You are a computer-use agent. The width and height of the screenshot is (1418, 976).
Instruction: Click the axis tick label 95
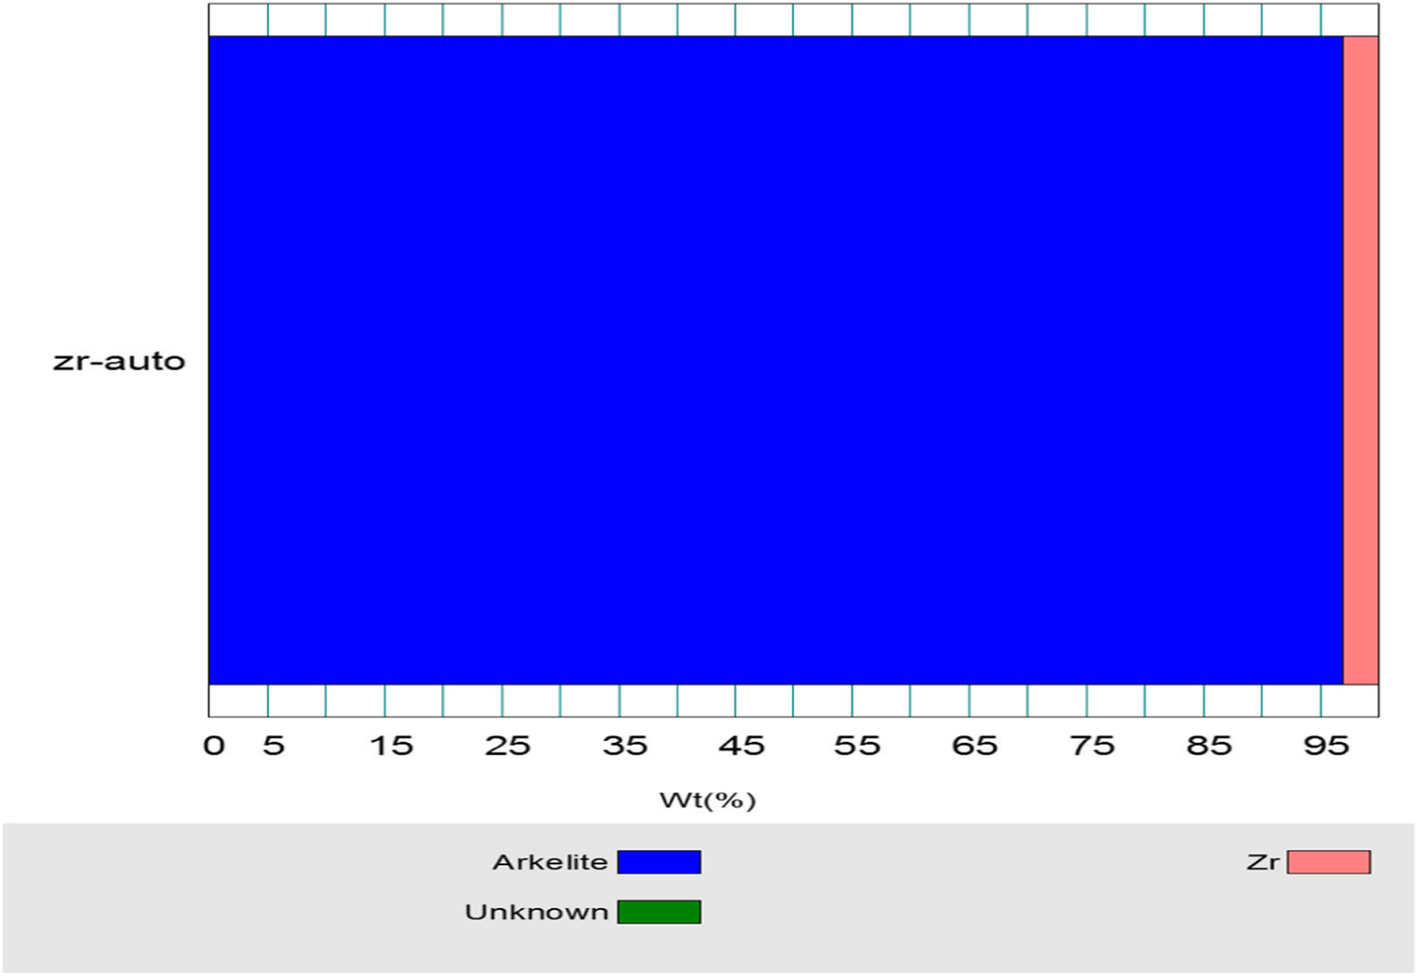click(x=1327, y=746)
